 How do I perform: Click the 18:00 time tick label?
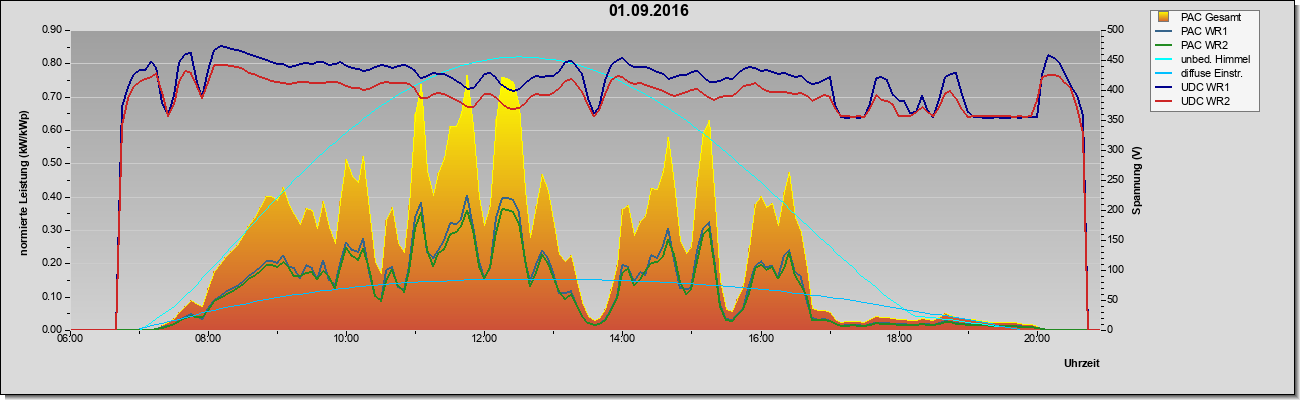pos(898,340)
